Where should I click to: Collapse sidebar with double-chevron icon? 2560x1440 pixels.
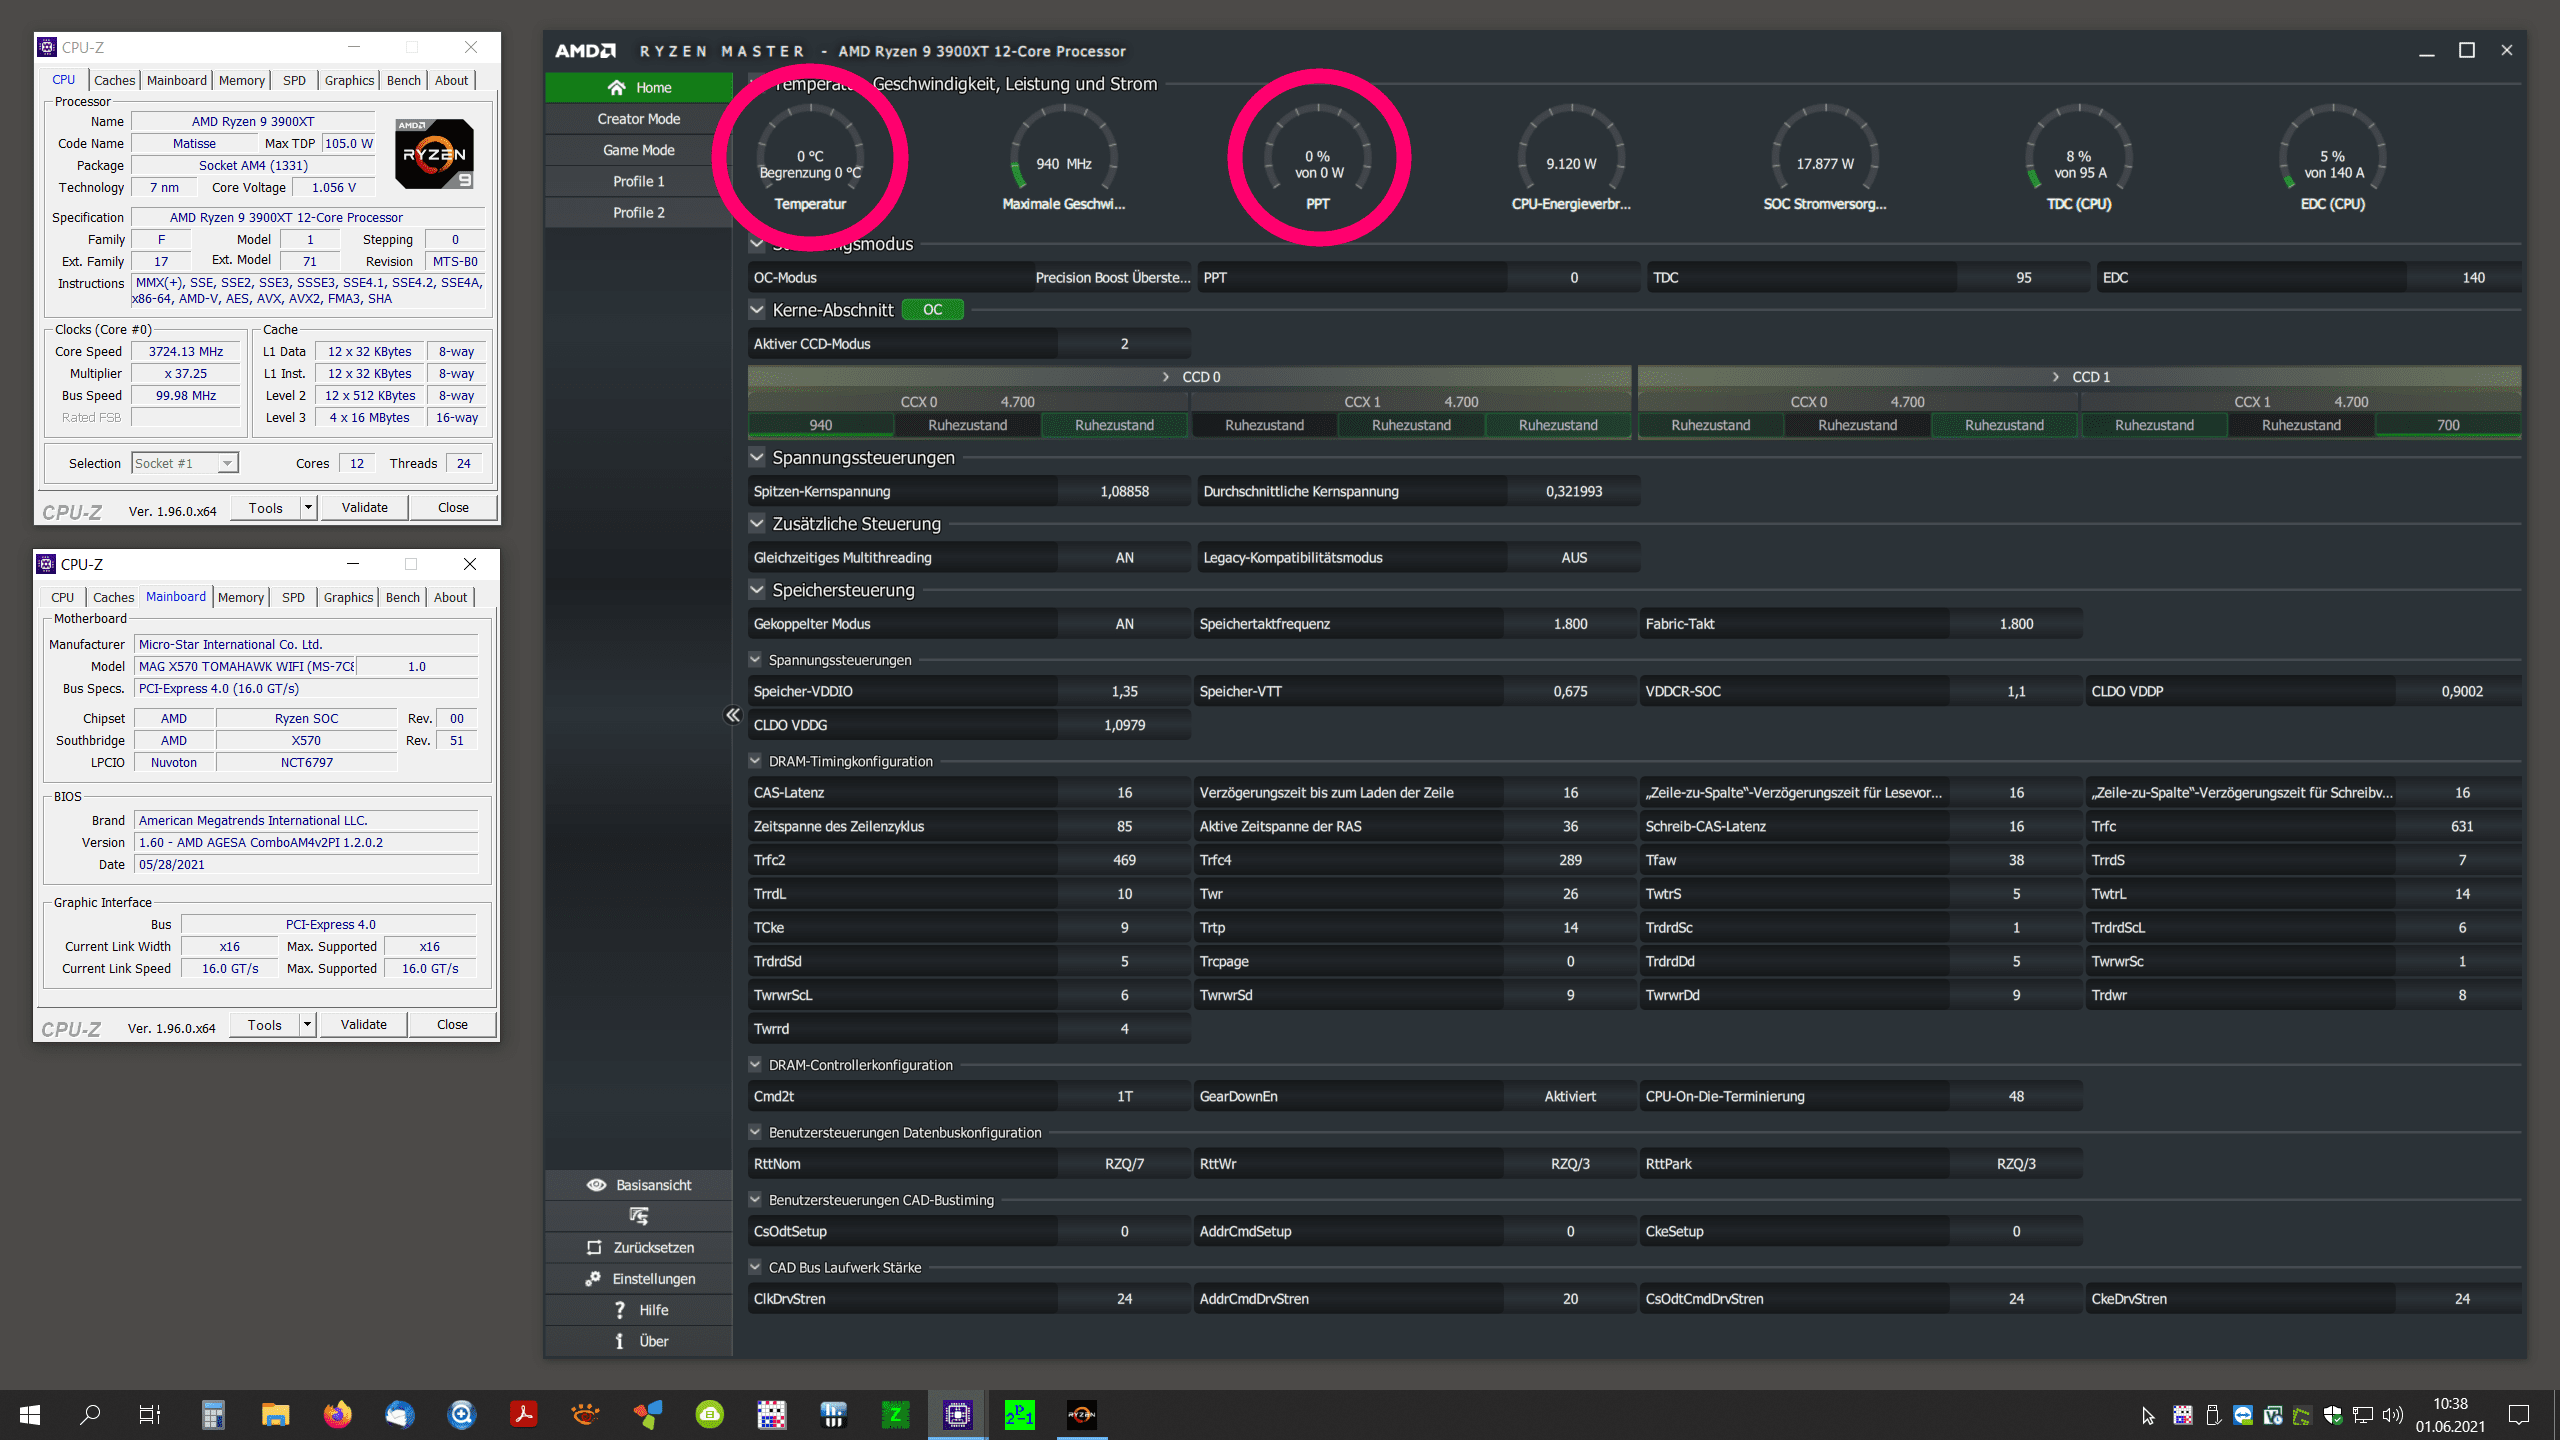click(733, 715)
